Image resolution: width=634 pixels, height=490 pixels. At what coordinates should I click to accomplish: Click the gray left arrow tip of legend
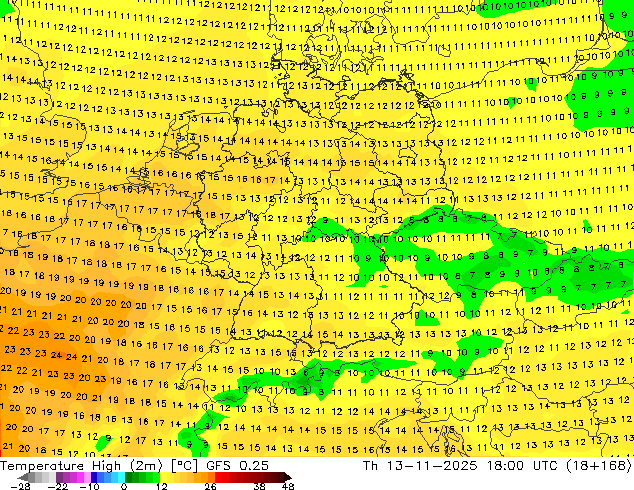click(x=22, y=477)
